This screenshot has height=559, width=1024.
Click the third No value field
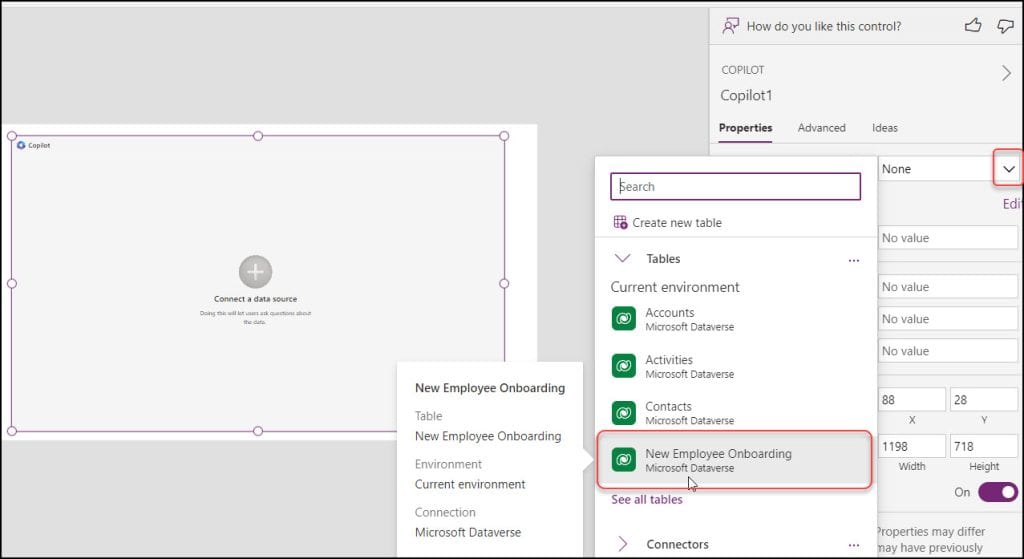point(948,319)
